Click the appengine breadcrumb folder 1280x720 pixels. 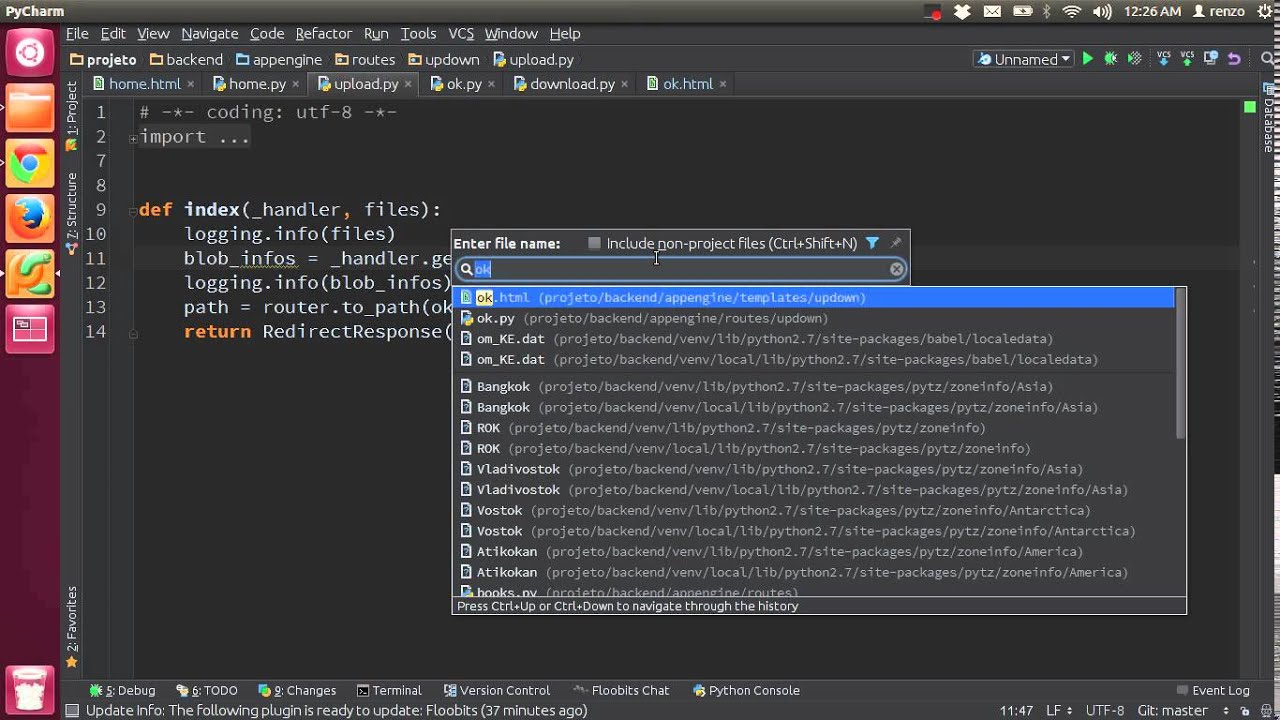coord(279,59)
